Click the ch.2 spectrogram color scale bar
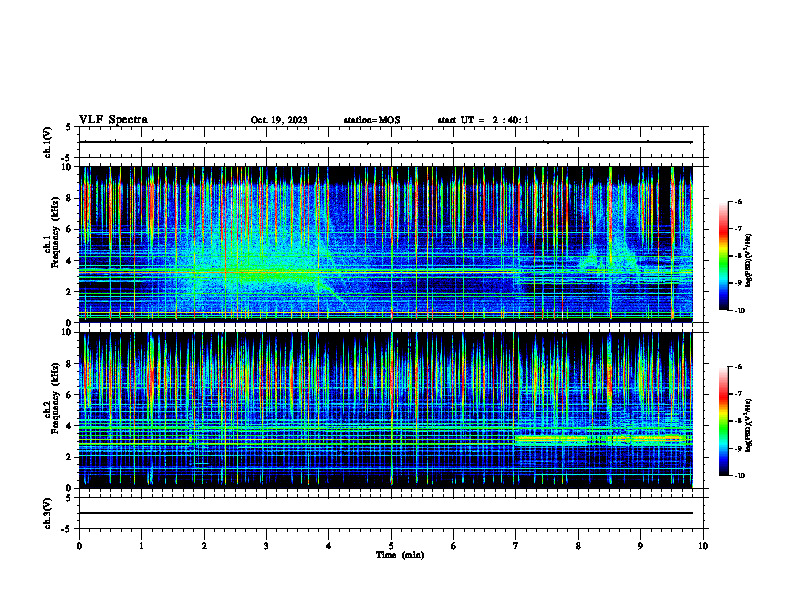The height and width of the screenshot is (612, 792). point(723,421)
